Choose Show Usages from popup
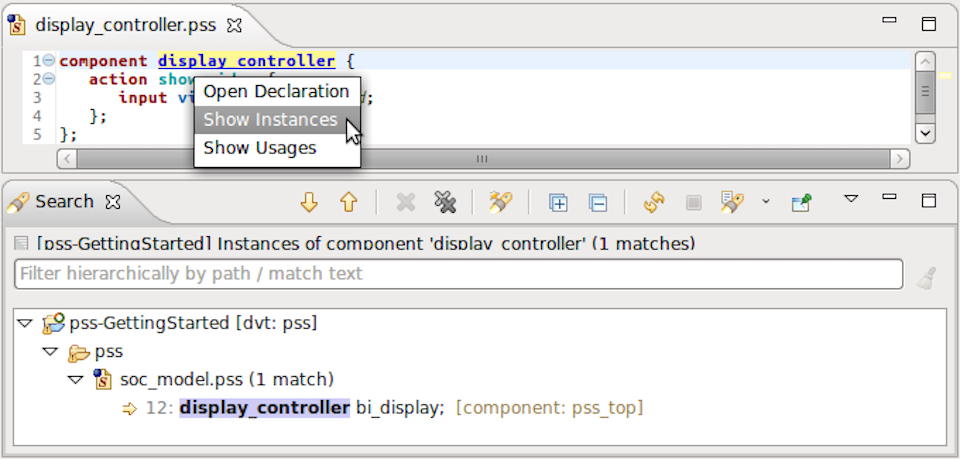This screenshot has width=960, height=459. point(277,148)
